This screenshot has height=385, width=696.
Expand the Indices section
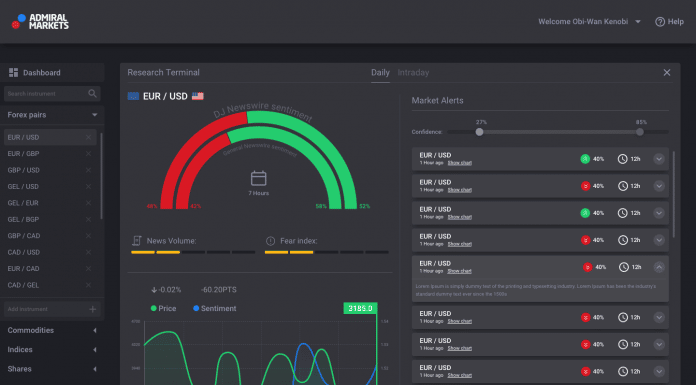coord(95,350)
